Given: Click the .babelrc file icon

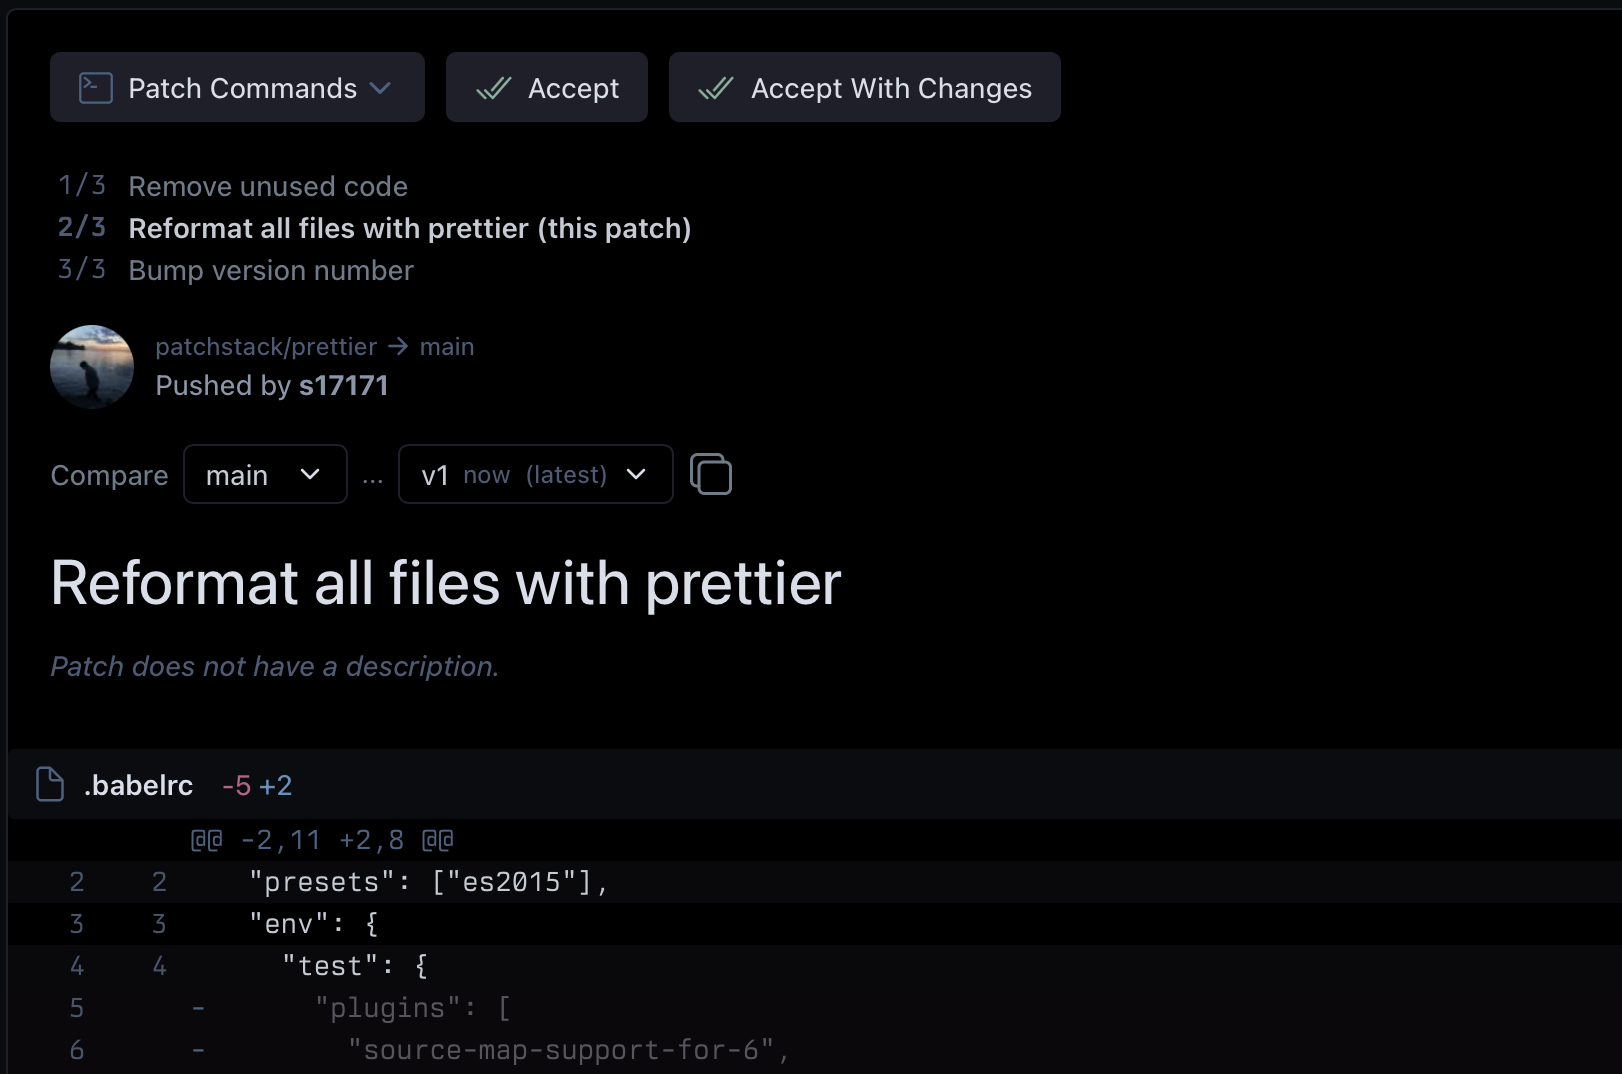Looking at the screenshot, I should [50, 785].
